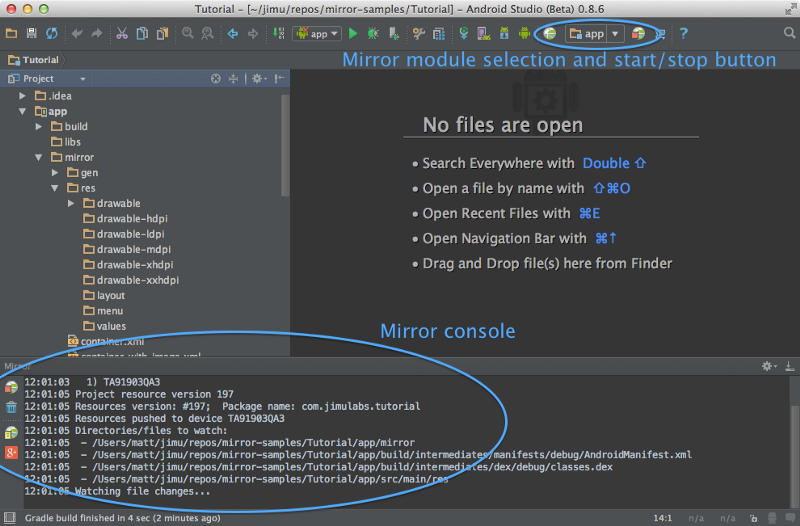Select the drawable-mdpi folder
Viewport: 800px width, 526px height.
127,249
